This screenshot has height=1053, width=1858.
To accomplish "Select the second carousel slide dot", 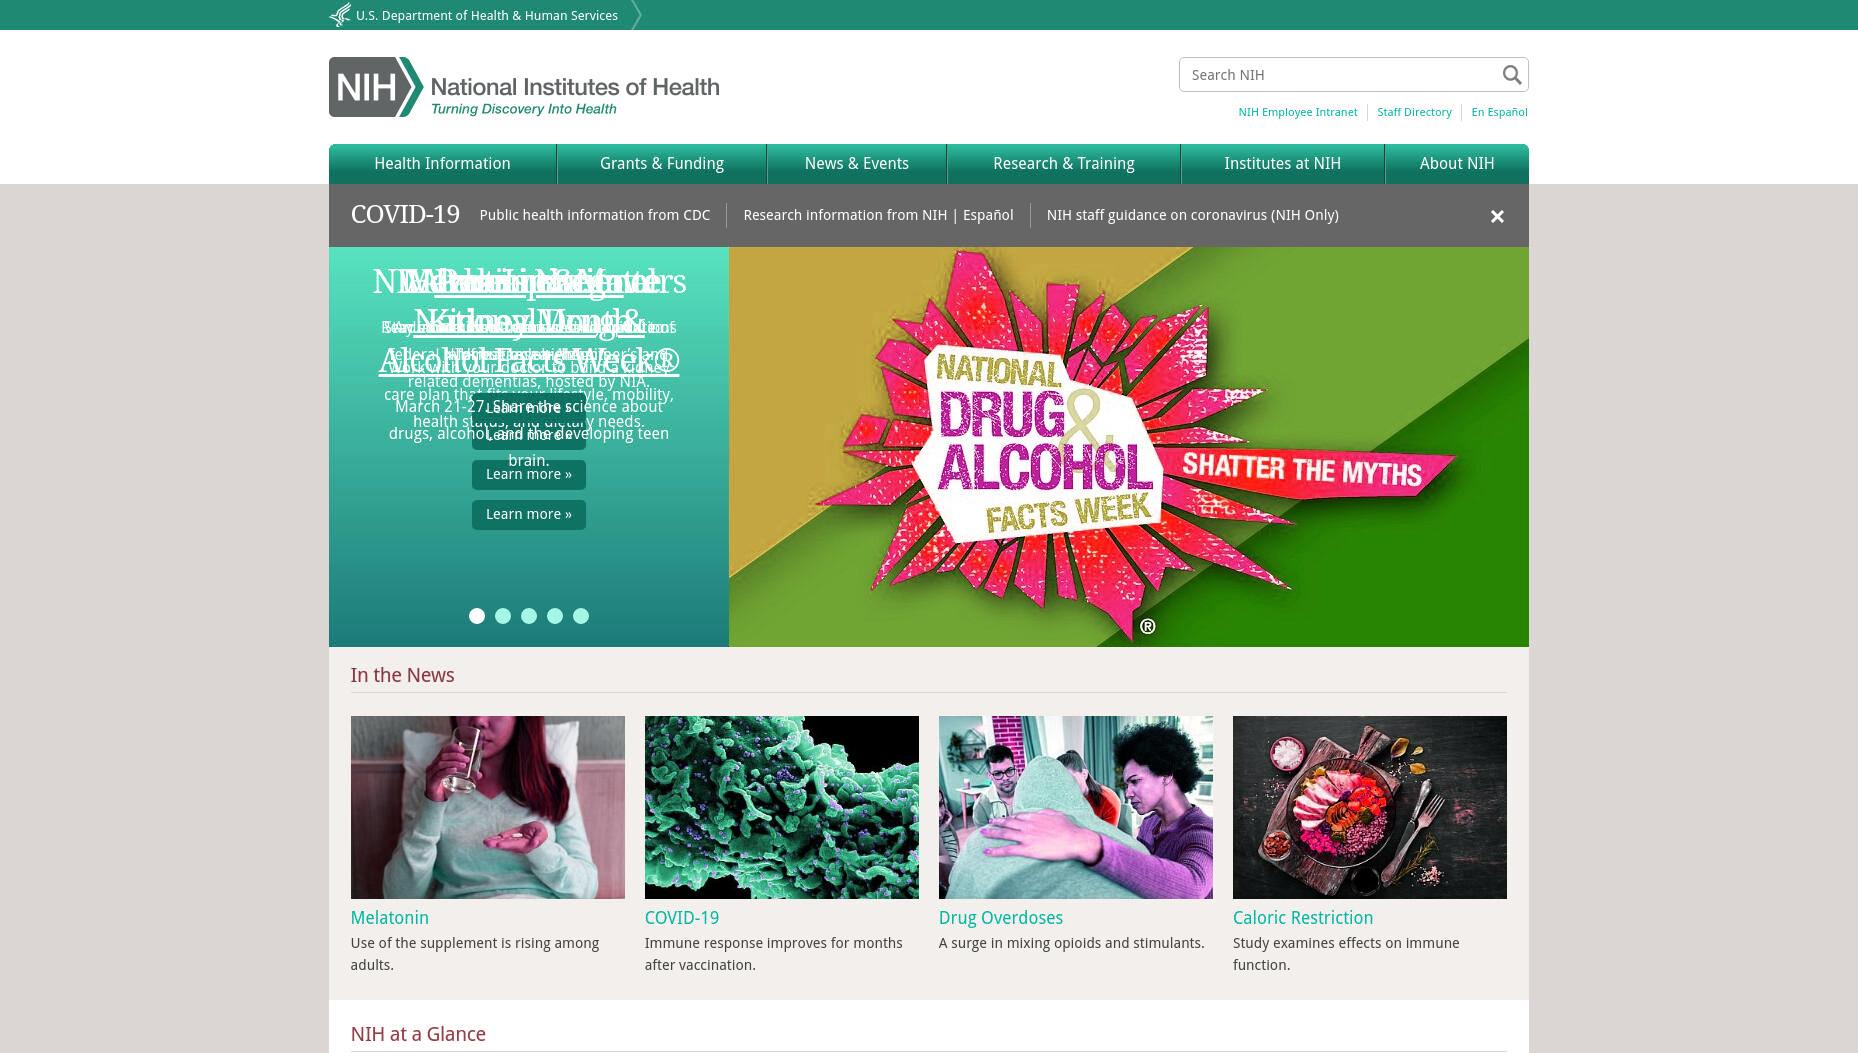I will (x=503, y=616).
